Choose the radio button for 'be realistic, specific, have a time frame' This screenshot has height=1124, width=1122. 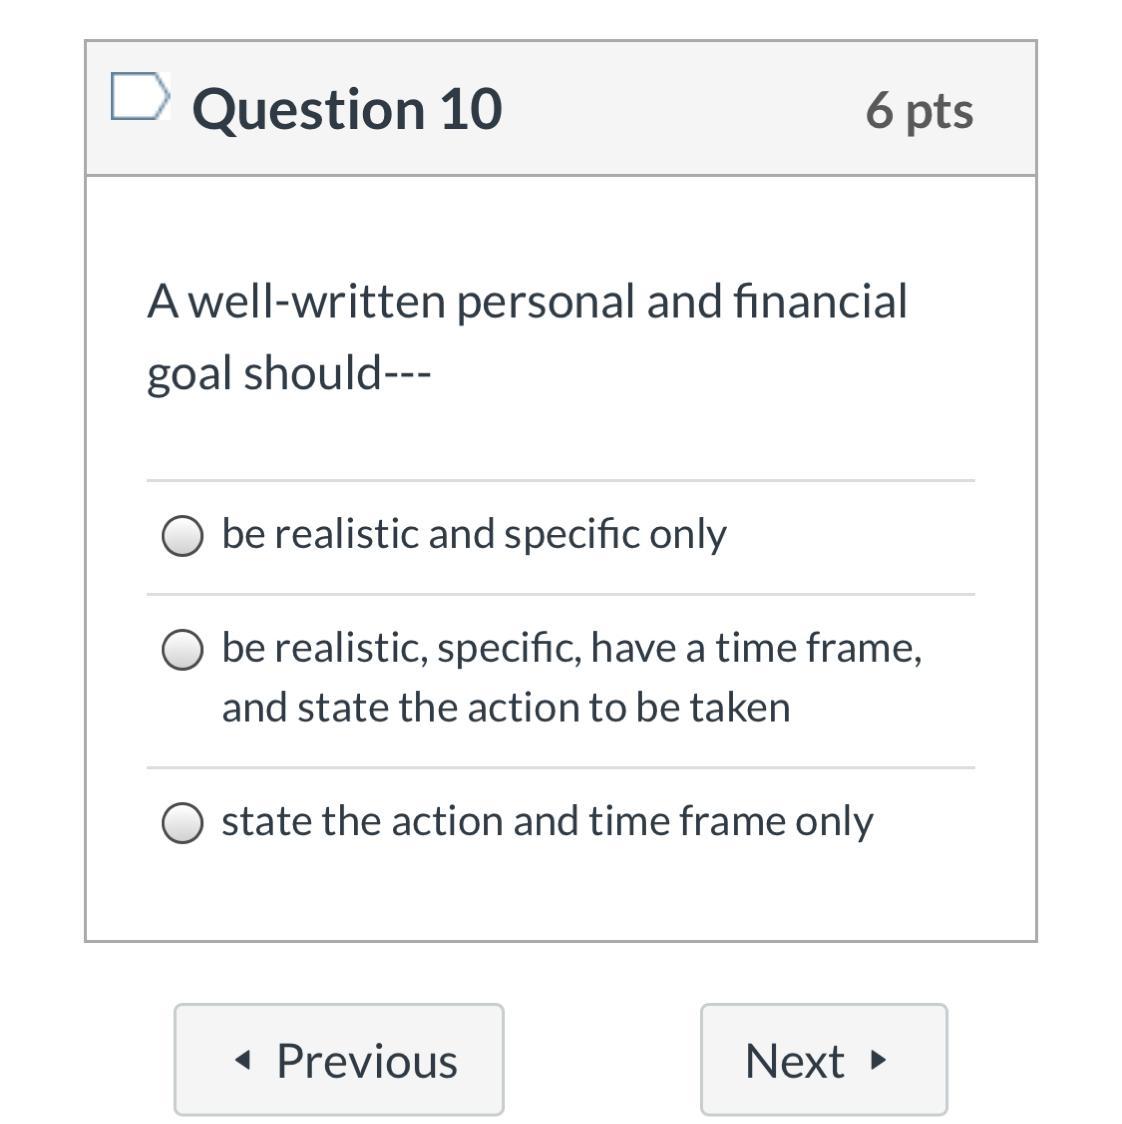[183, 650]
